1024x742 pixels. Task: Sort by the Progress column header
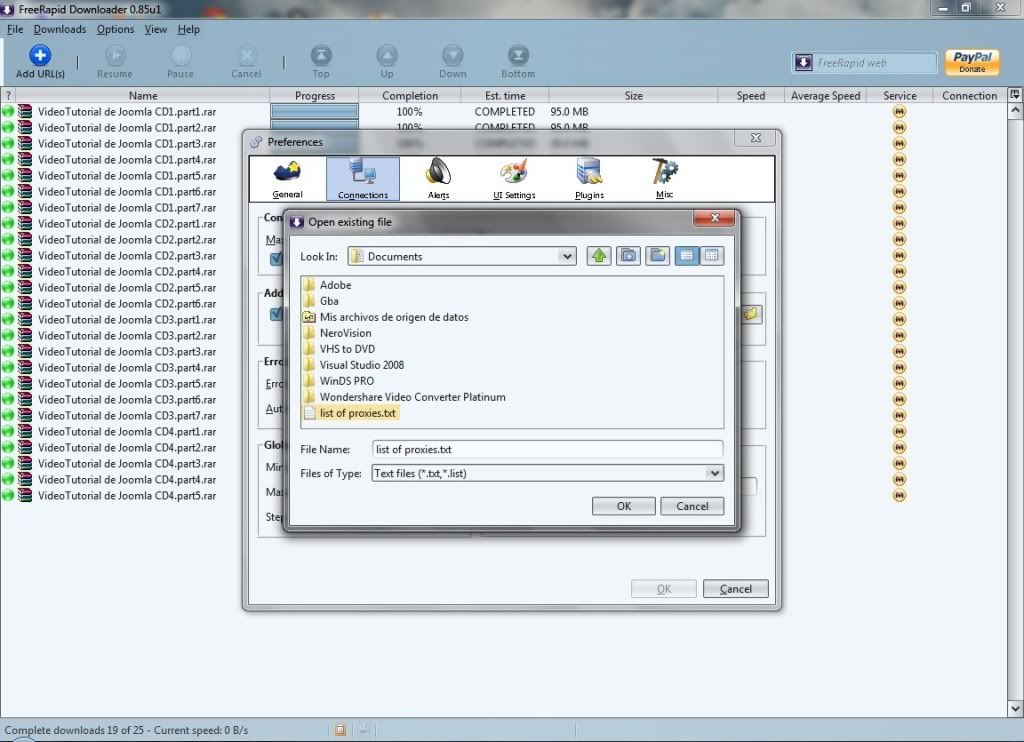314,95
